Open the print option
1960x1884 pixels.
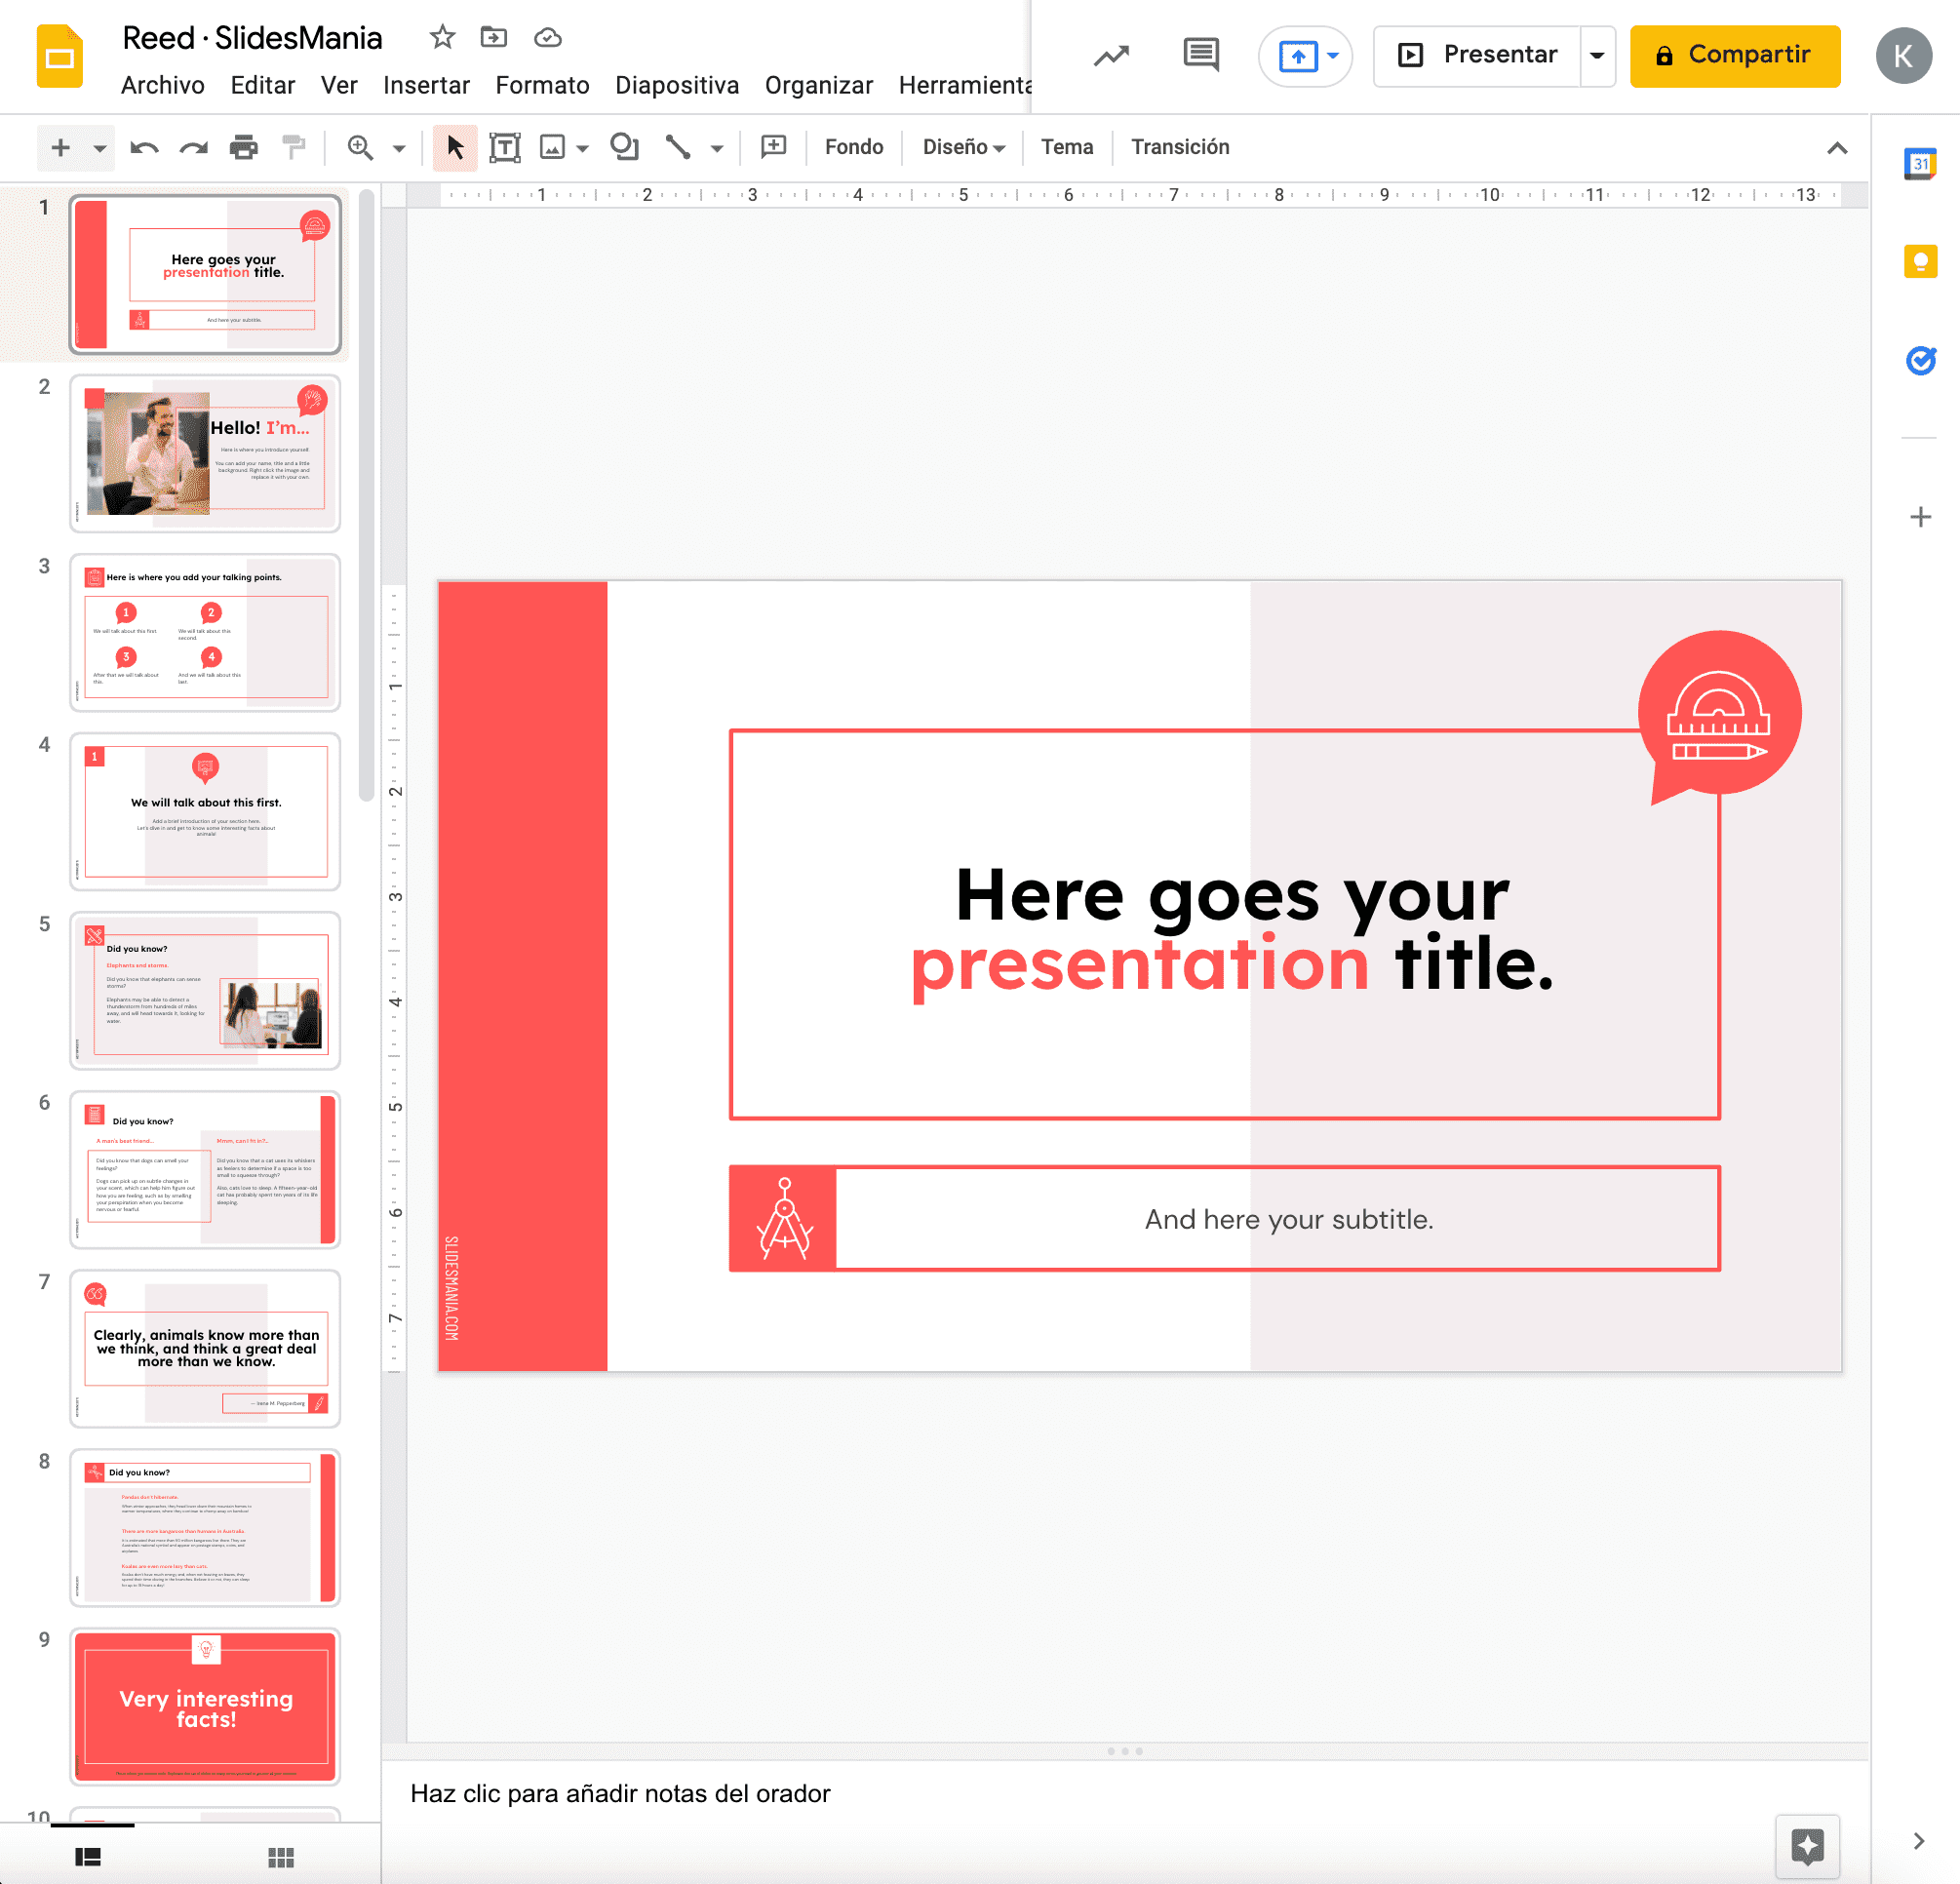point(242,147)
